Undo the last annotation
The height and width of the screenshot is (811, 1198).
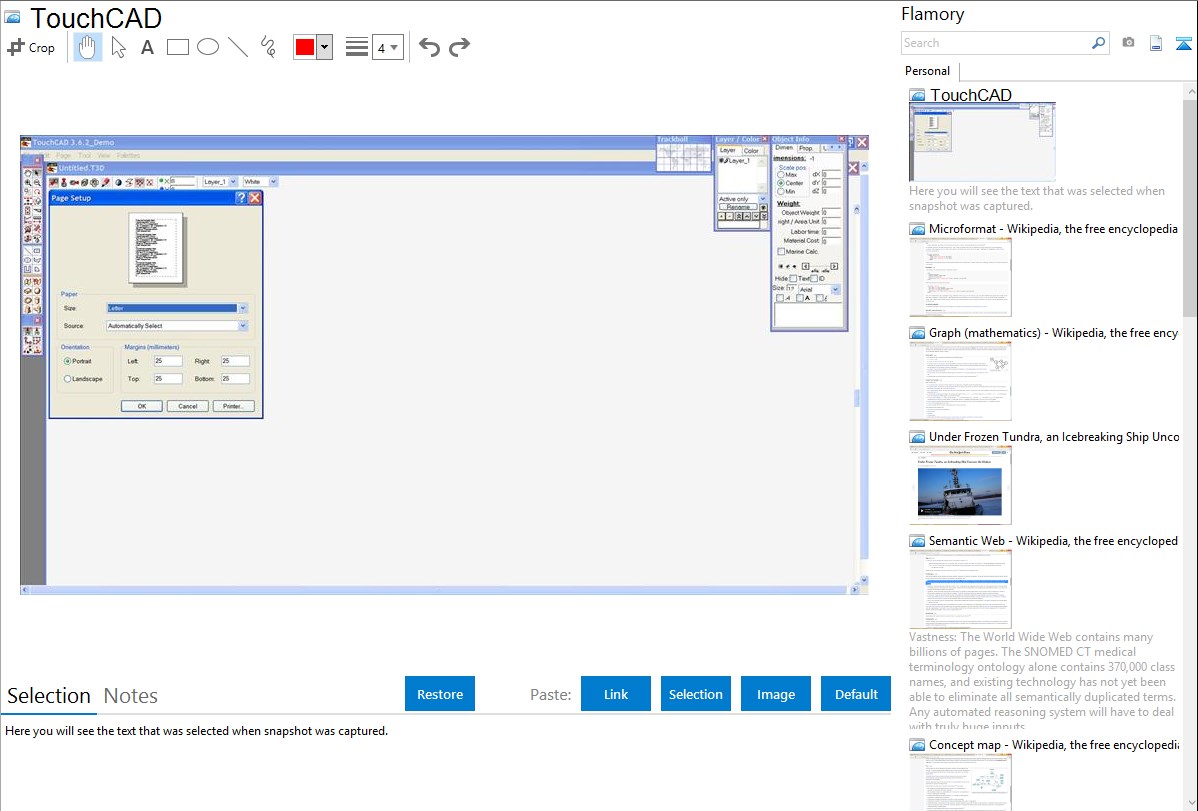click(429, 47)
